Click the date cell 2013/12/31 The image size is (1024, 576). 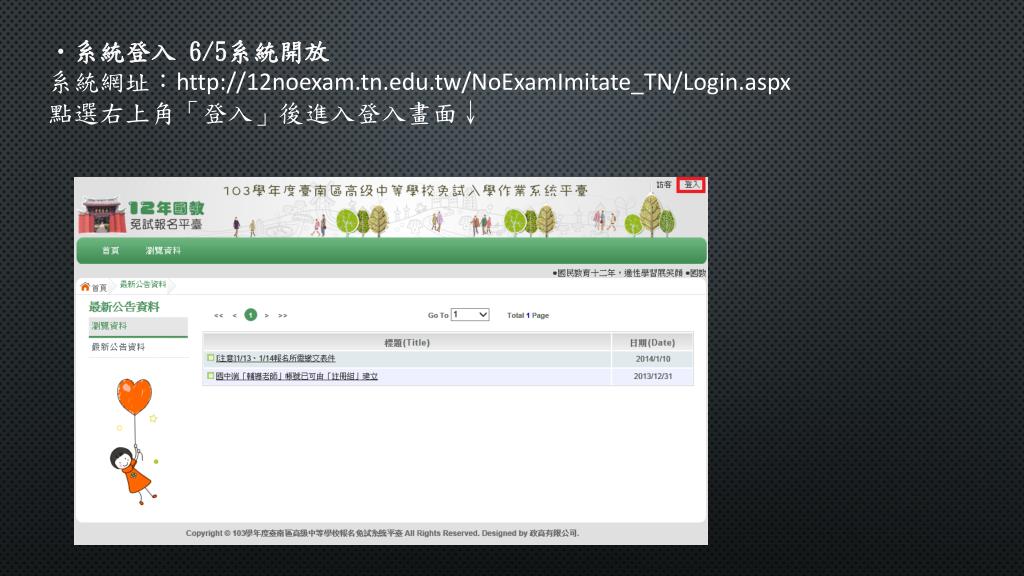point(652,376)
